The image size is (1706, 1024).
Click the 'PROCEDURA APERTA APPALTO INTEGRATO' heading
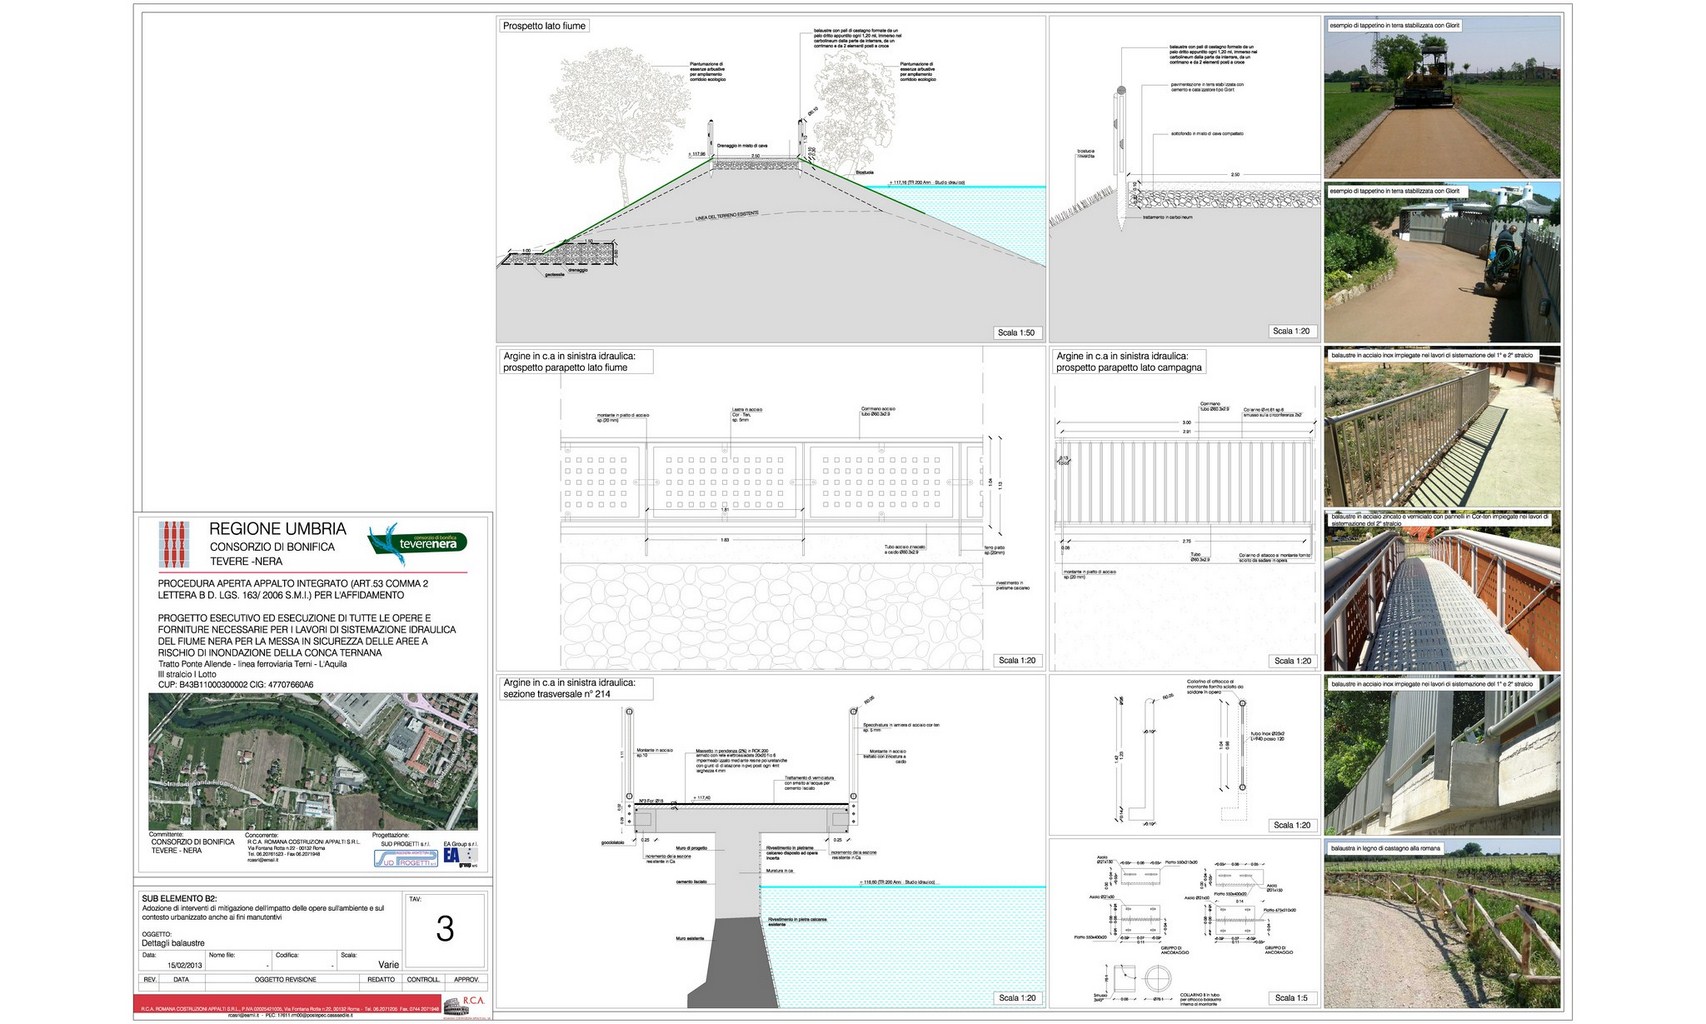(x=293, y=589)
